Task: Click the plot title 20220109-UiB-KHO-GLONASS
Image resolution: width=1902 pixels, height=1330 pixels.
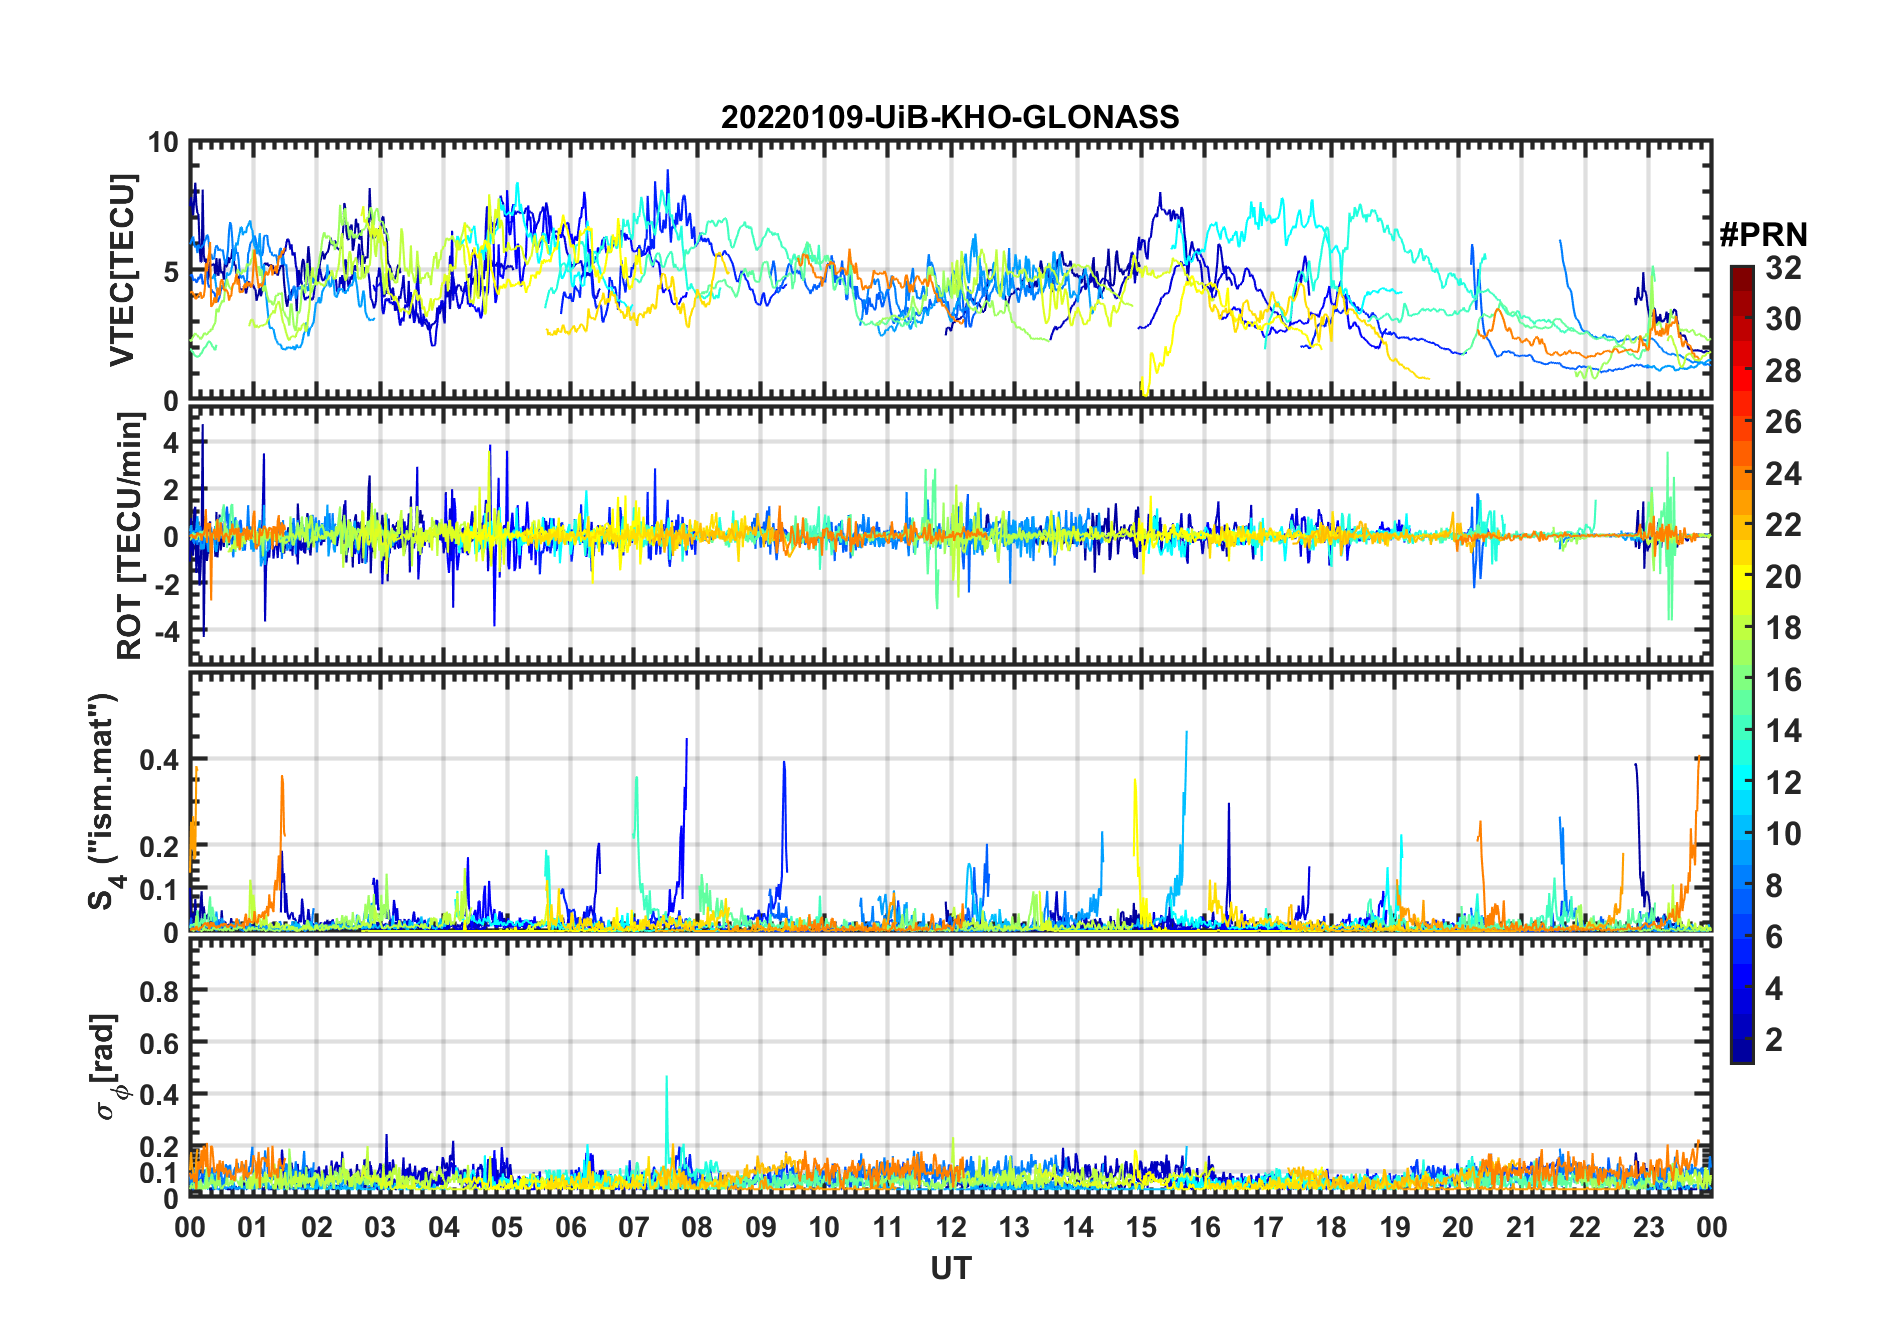Action: pos(950,117)
